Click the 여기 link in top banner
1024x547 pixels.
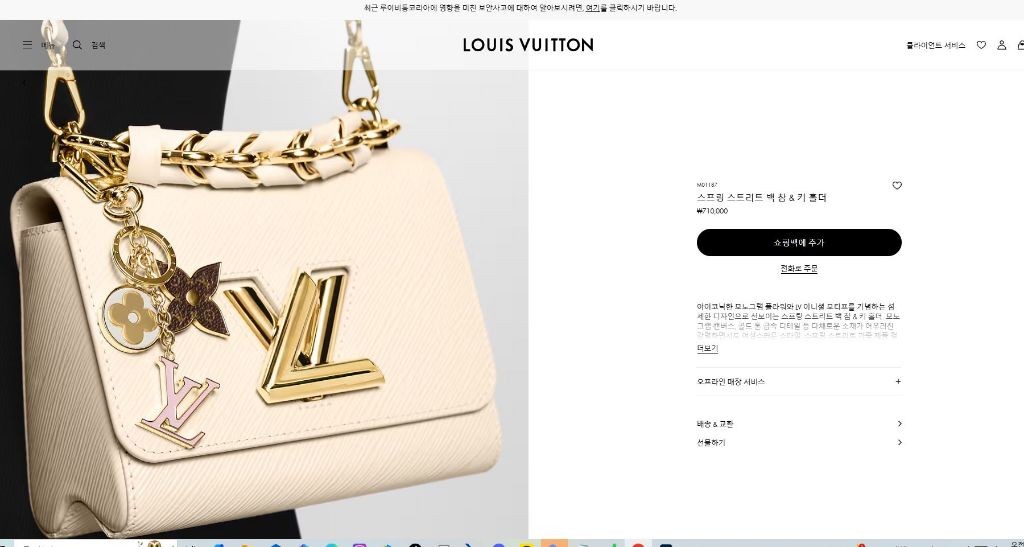(x=592, y=8)
